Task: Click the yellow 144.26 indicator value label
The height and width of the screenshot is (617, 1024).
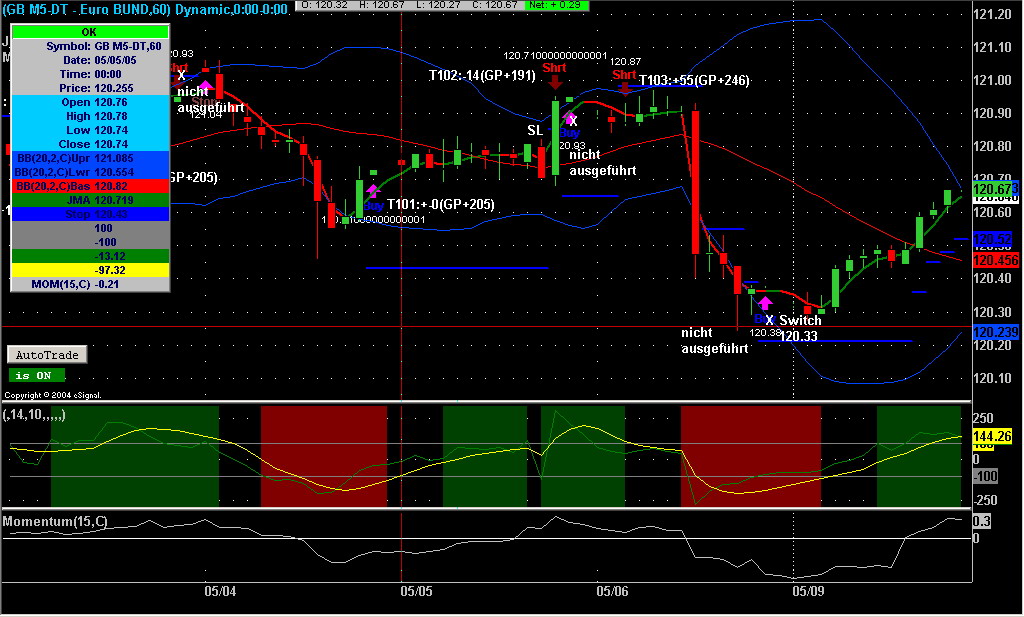Action: pyautogui.click(x=992, y=436)
